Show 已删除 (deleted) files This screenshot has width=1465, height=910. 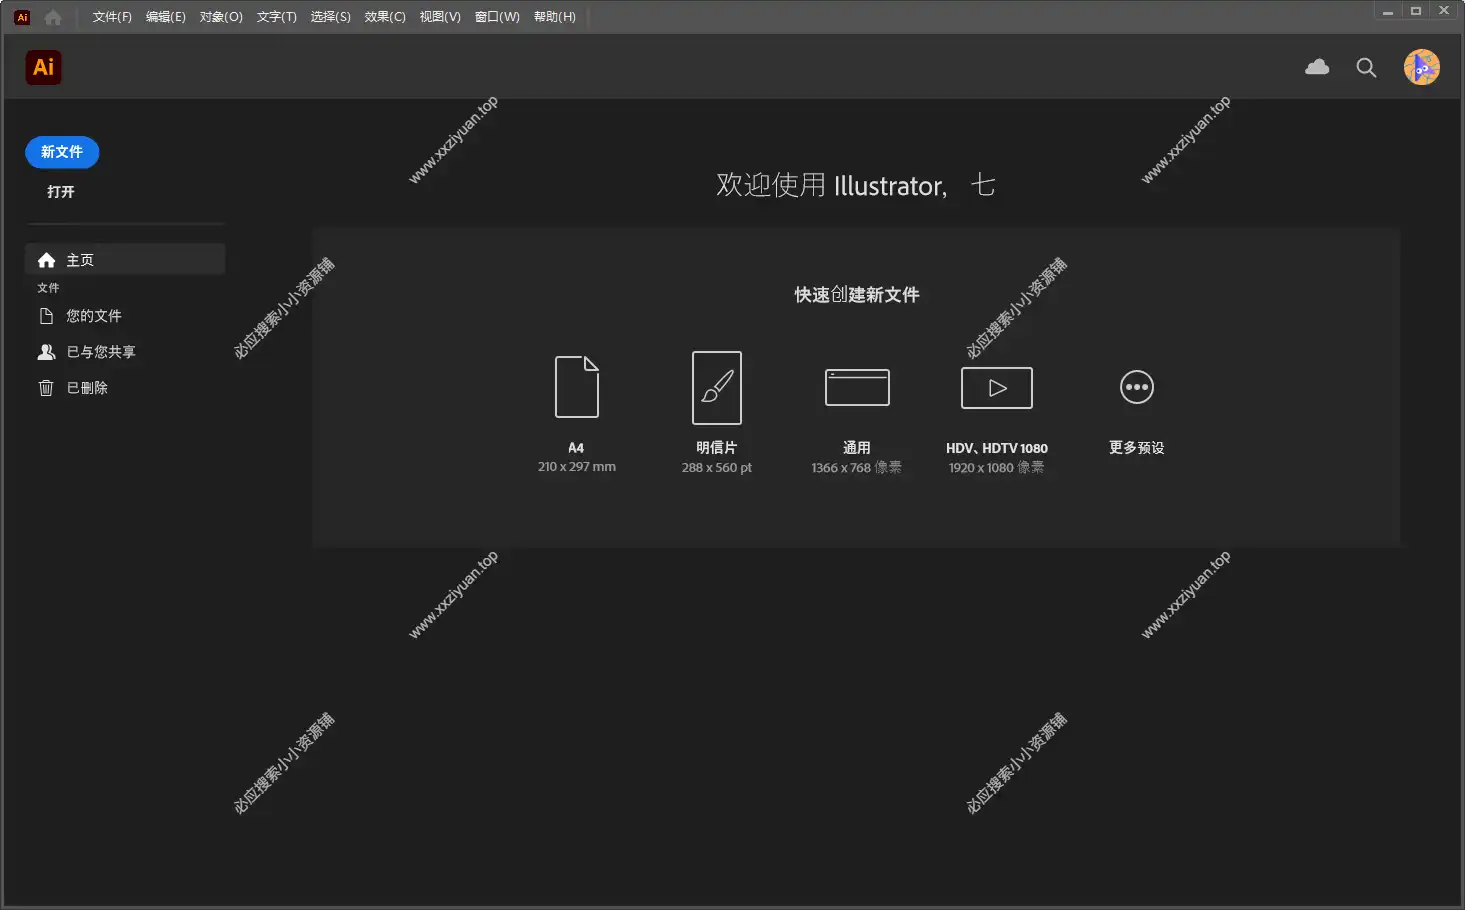coord(86,388)
